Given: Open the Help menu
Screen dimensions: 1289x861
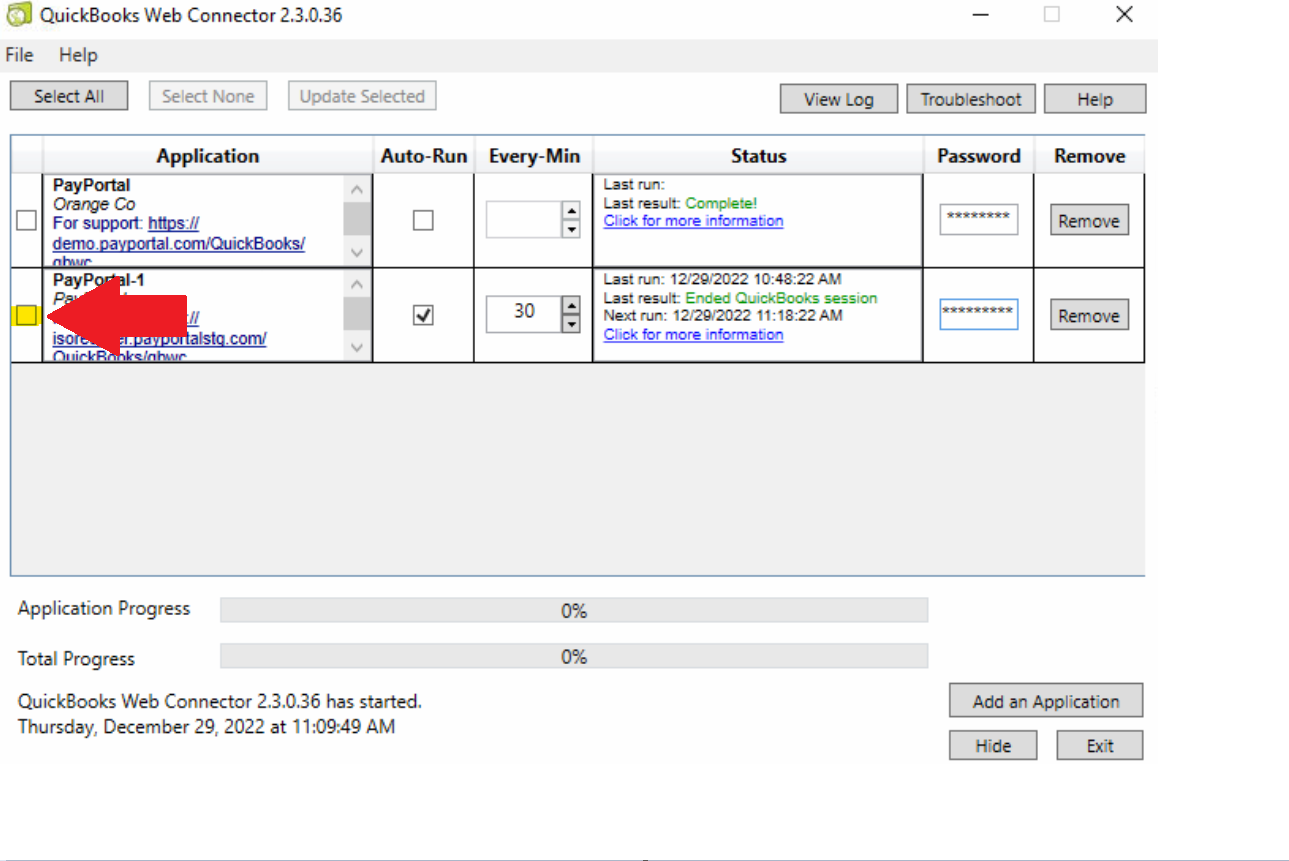Looking at the screenshot, I should click(78, 55).
